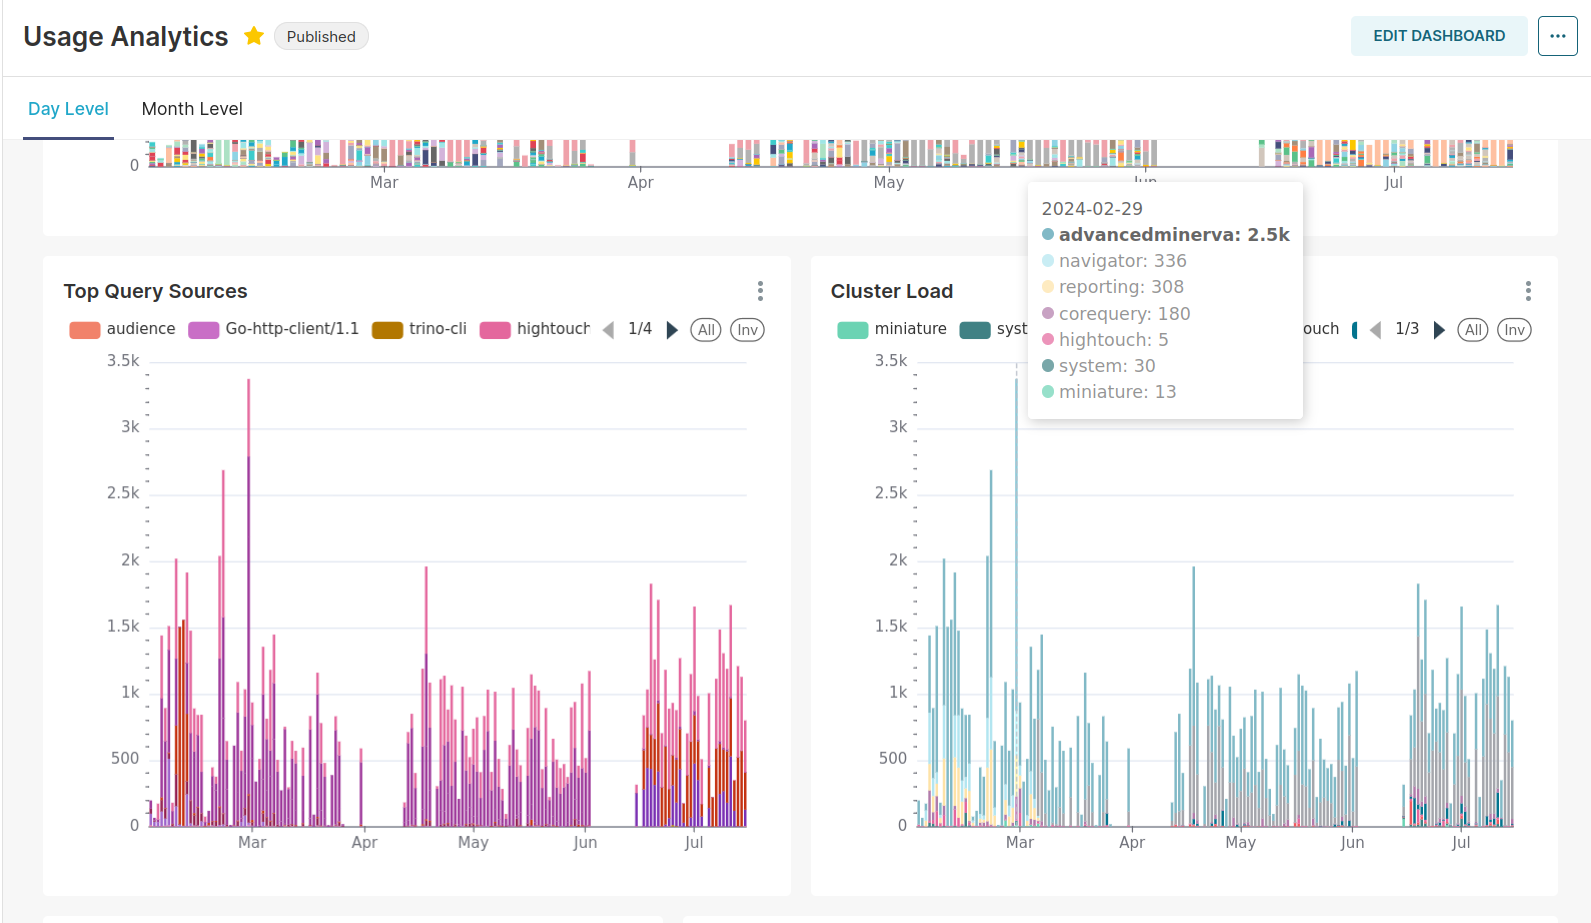This screenshot has height=923, width=1591.
Task: Toggle Go-http-client/1.1 legend entry
Action: coord(273,329)
